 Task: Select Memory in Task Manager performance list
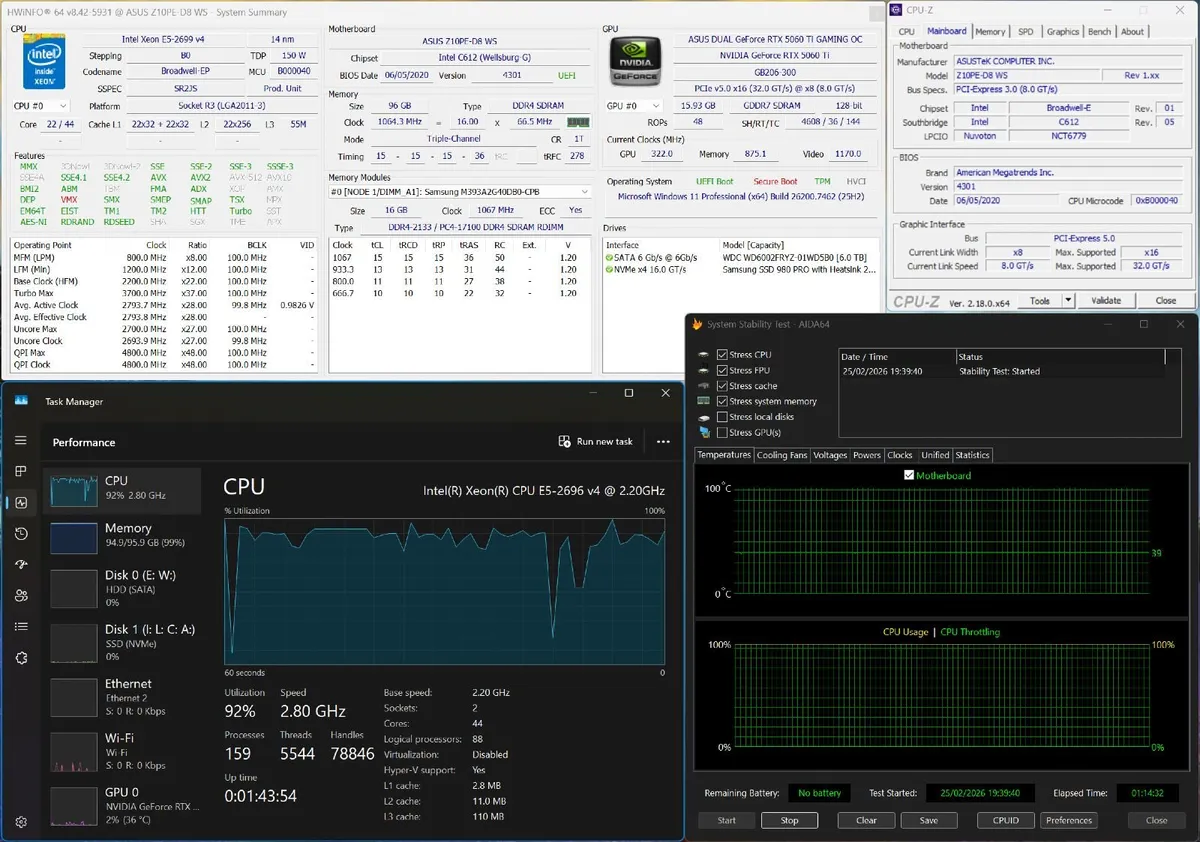coord(121,537)
